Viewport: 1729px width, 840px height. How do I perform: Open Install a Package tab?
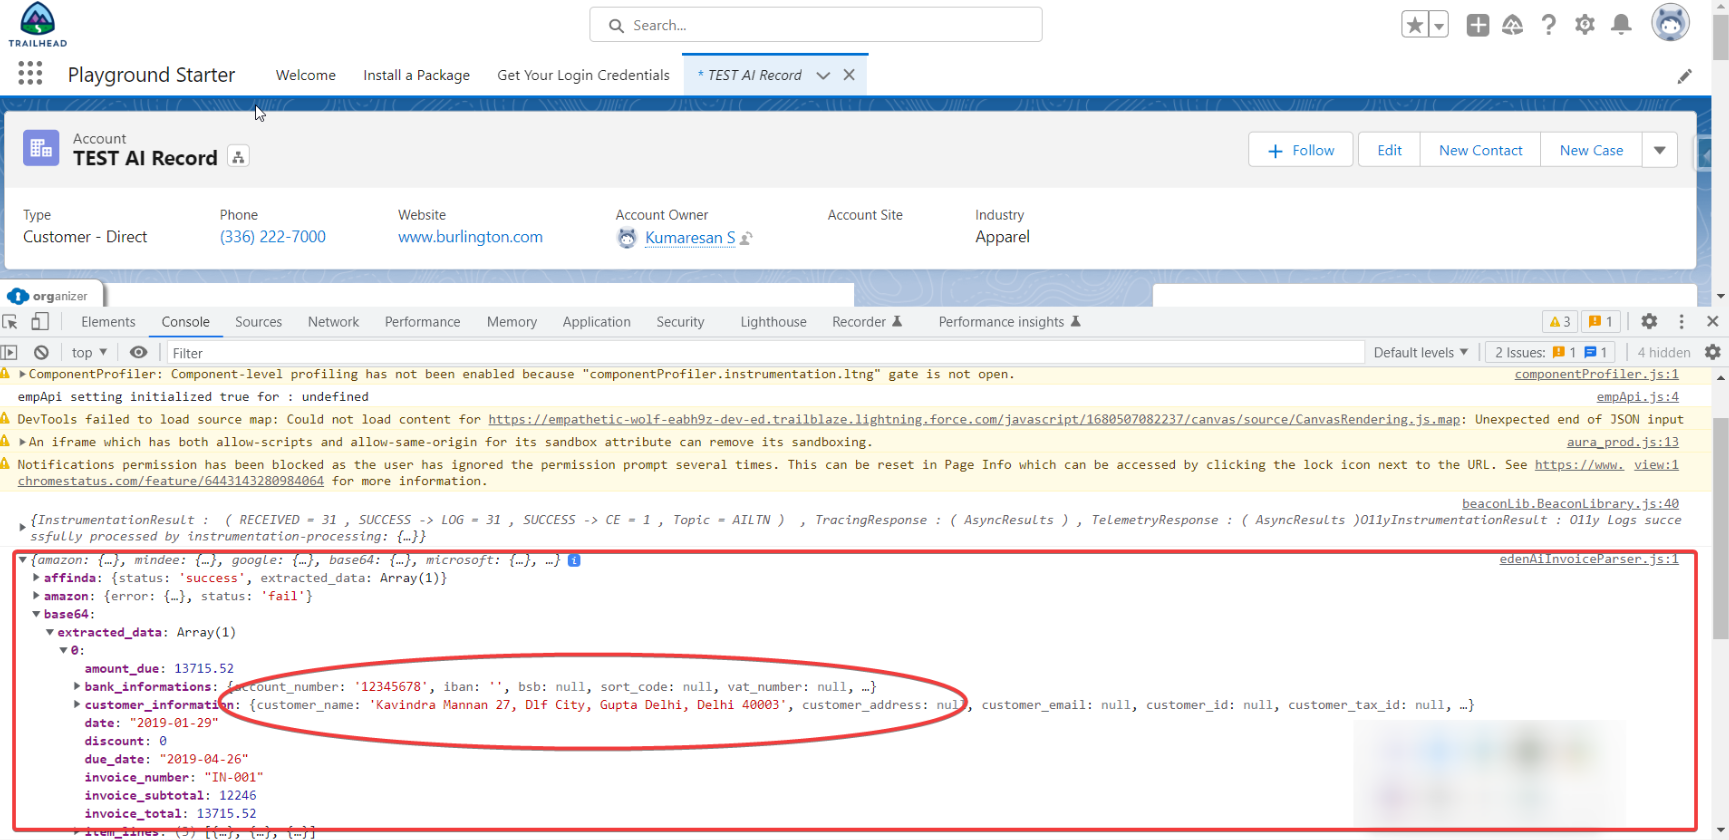416,75
